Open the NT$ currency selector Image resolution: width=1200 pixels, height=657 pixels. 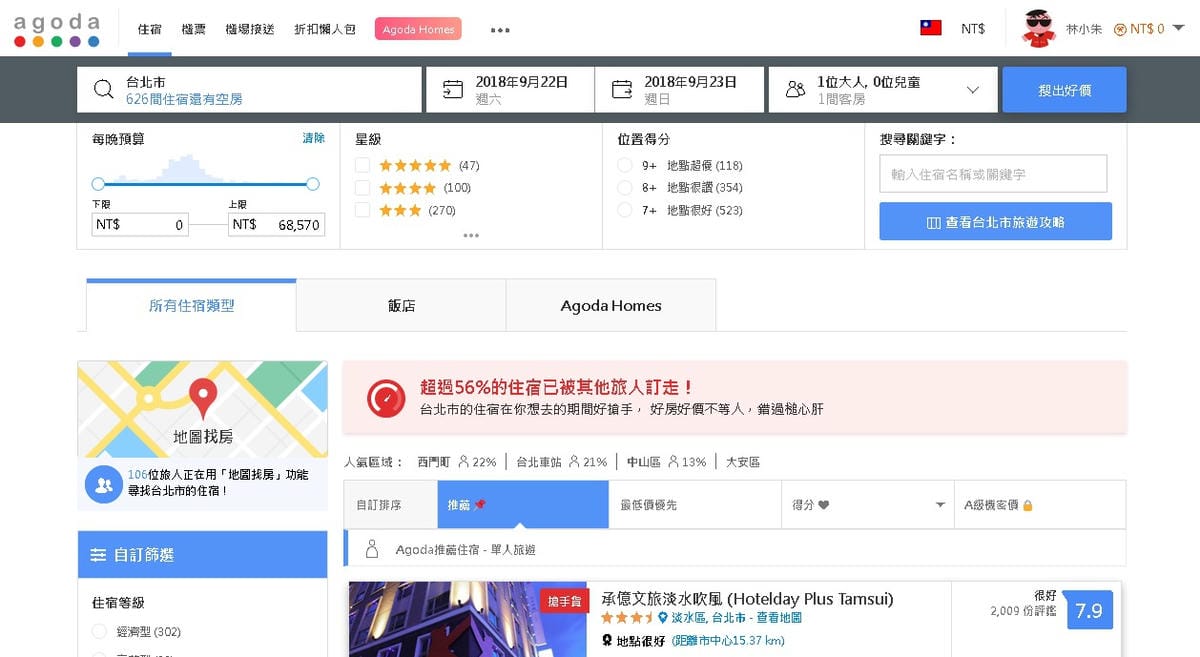click(x=973, y=29)
